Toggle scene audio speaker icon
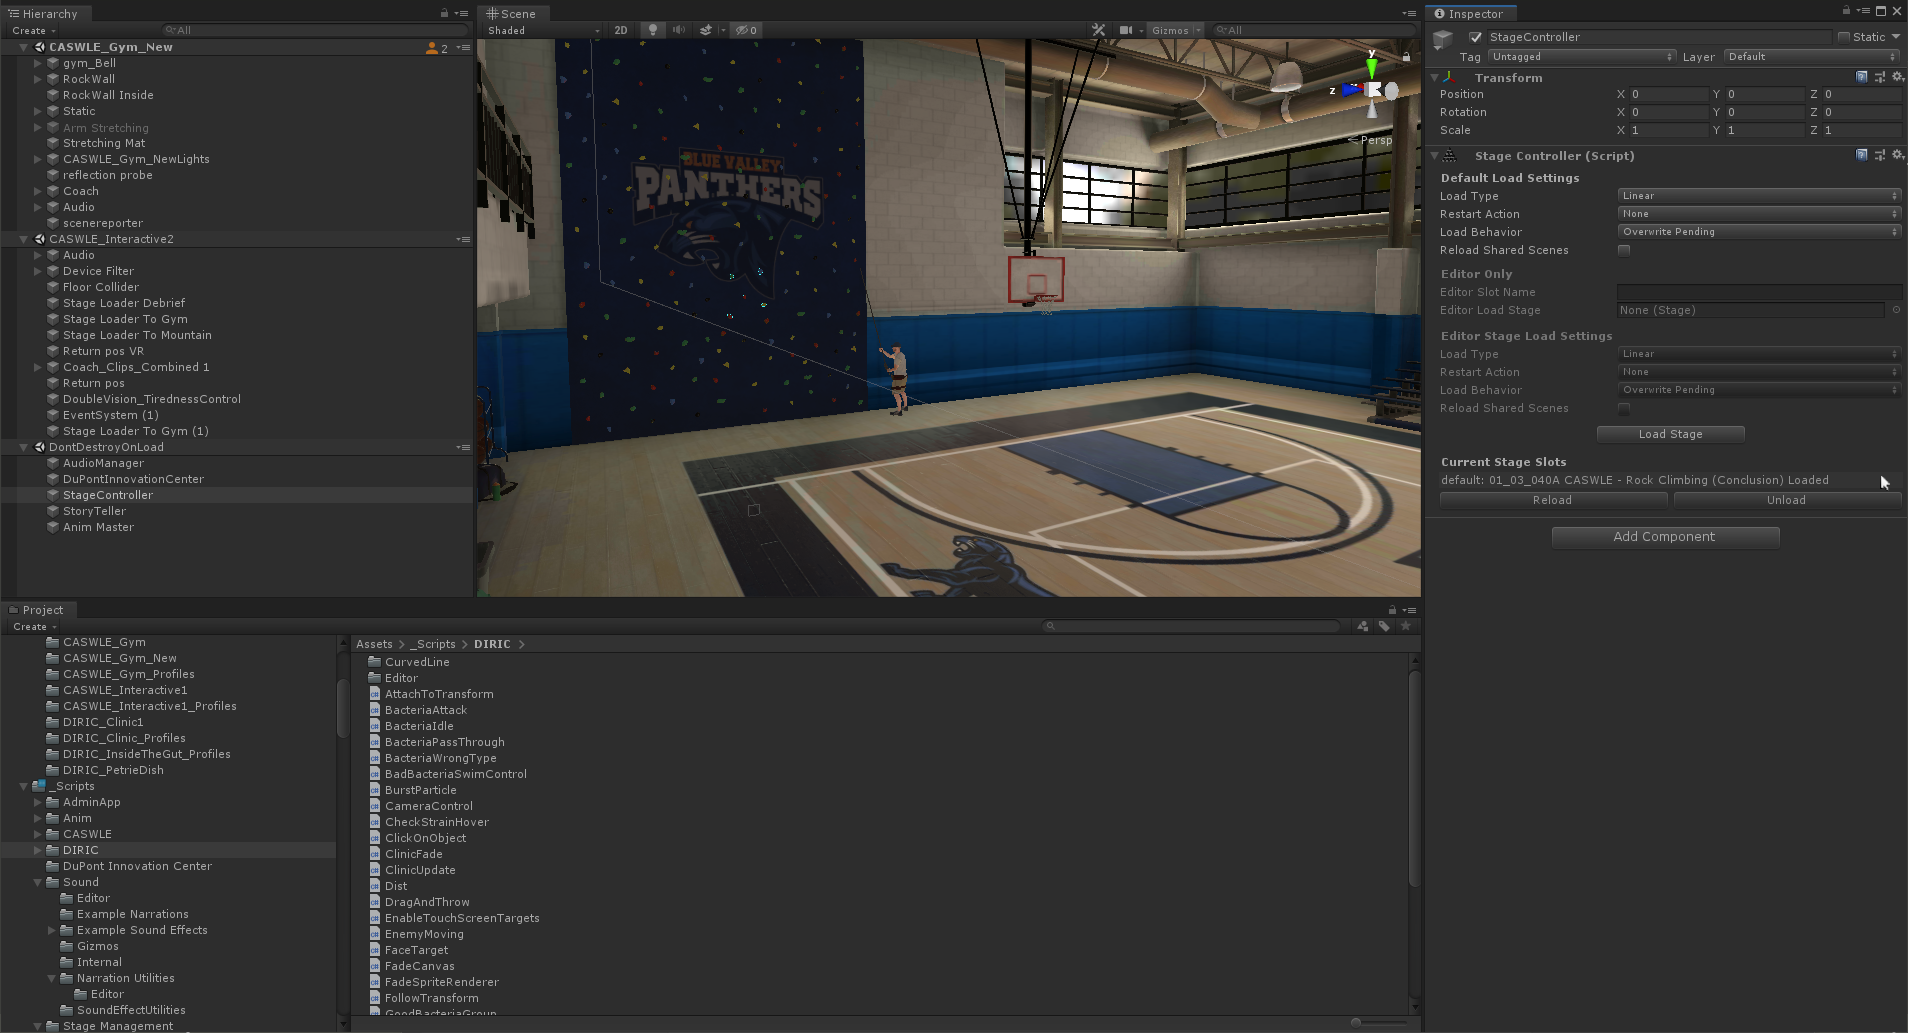This screenshot has height=1033, width=1908. pyautogui.click(x=679, y=30)
